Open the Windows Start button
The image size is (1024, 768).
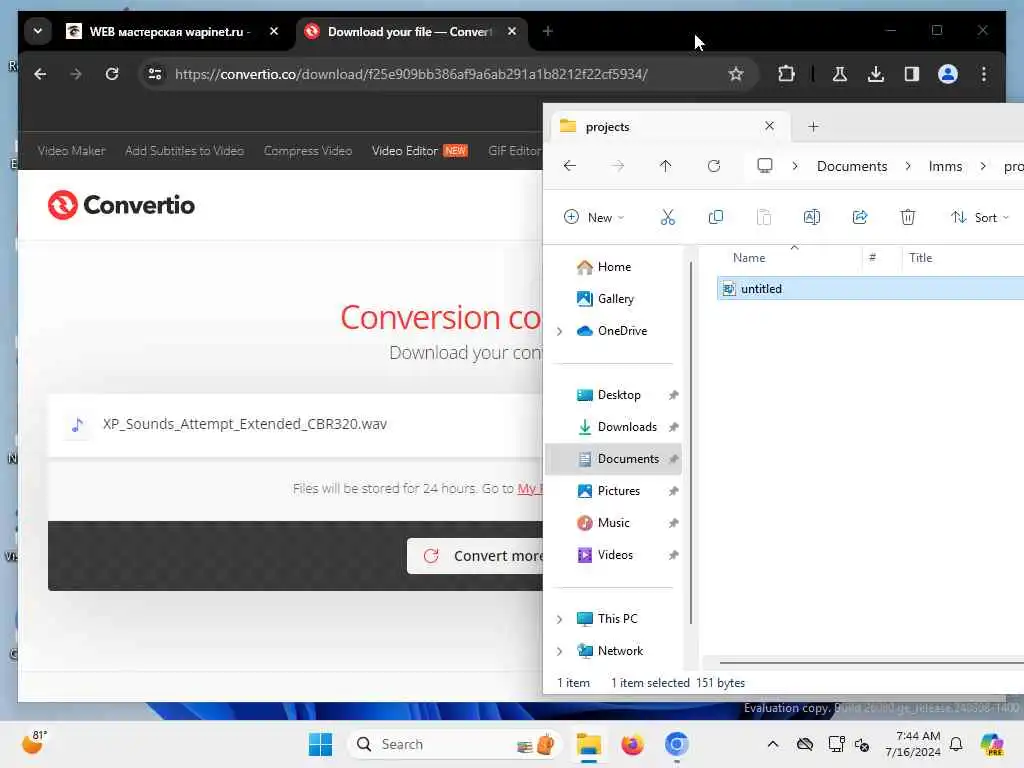click(x=320, y=744)
